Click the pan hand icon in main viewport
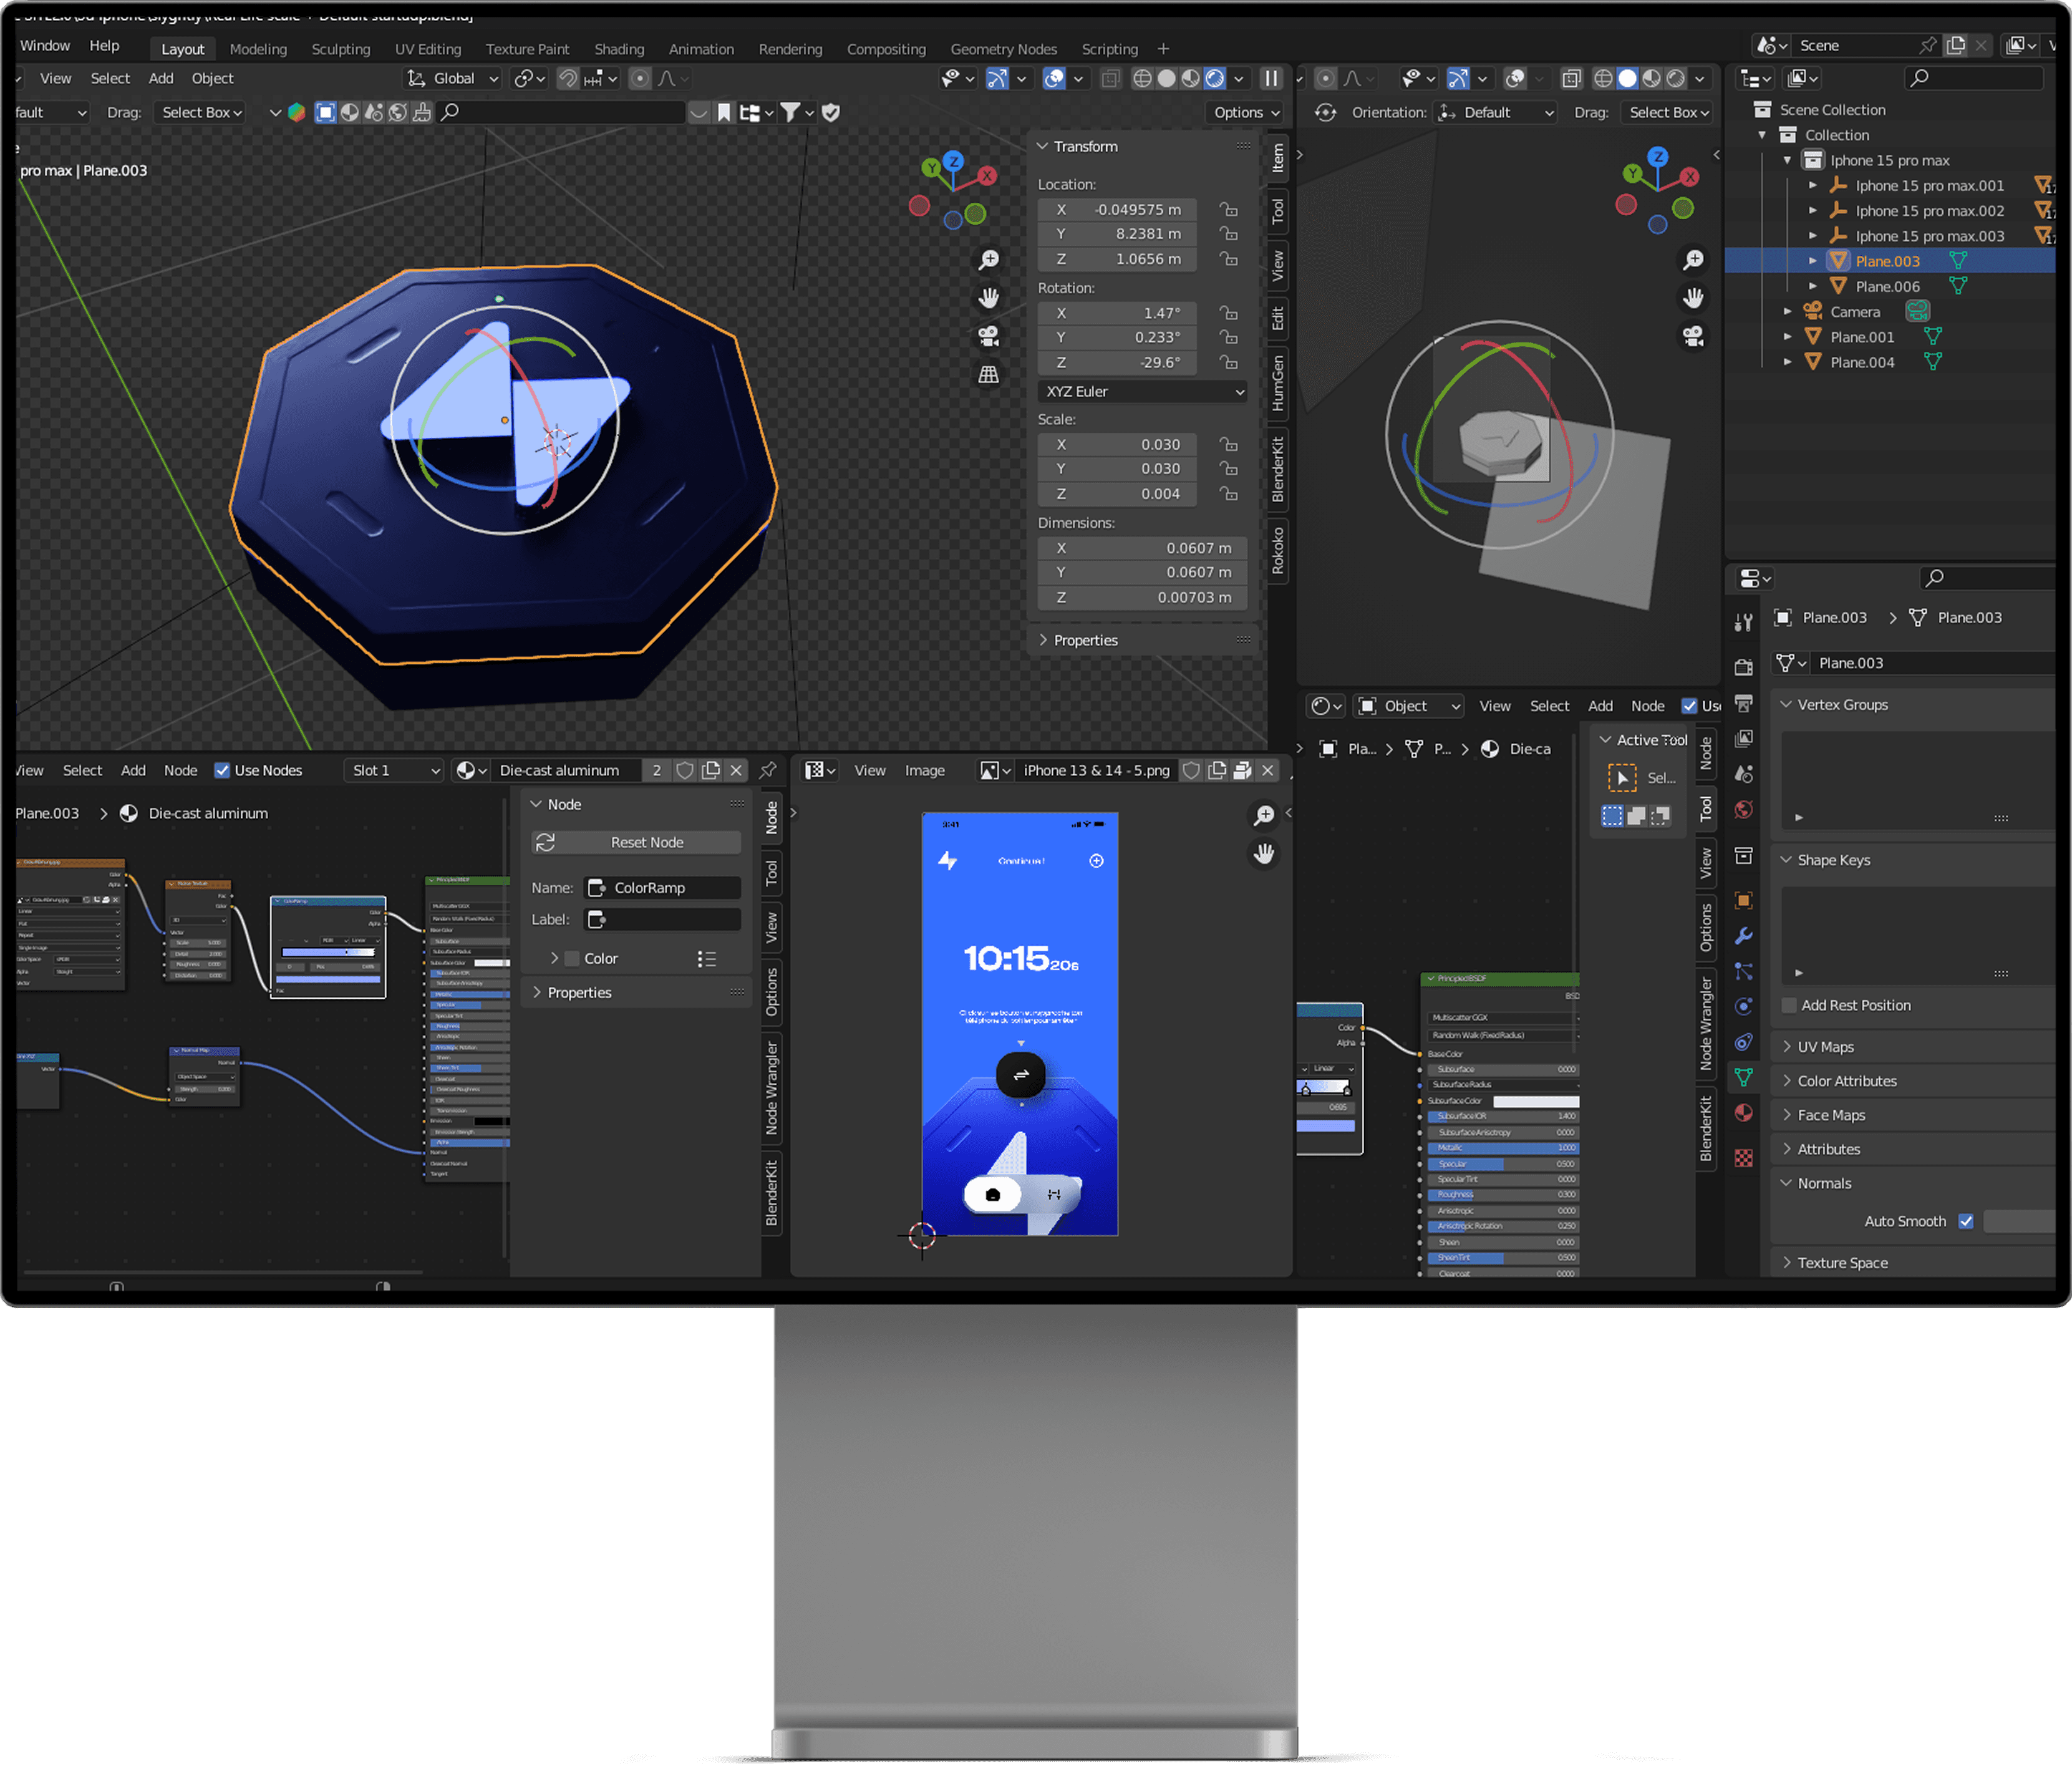This screenshot has width=2072, height=1771. pos(988,298)
